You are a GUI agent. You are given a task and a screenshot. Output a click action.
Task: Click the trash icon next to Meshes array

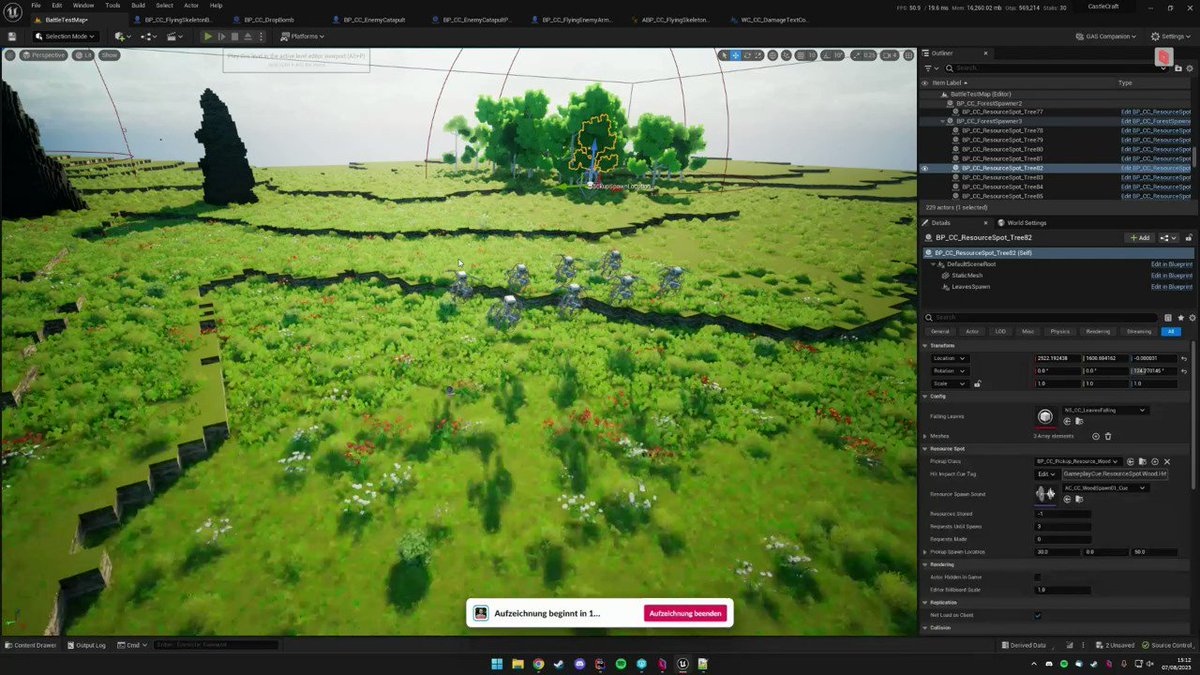click(x=1108, y=436)
